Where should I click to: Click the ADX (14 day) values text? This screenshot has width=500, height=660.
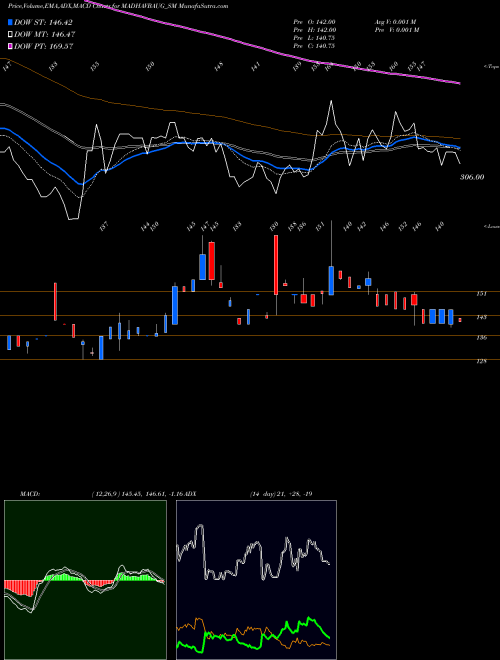pyautogui.click(x=281, y=493)
